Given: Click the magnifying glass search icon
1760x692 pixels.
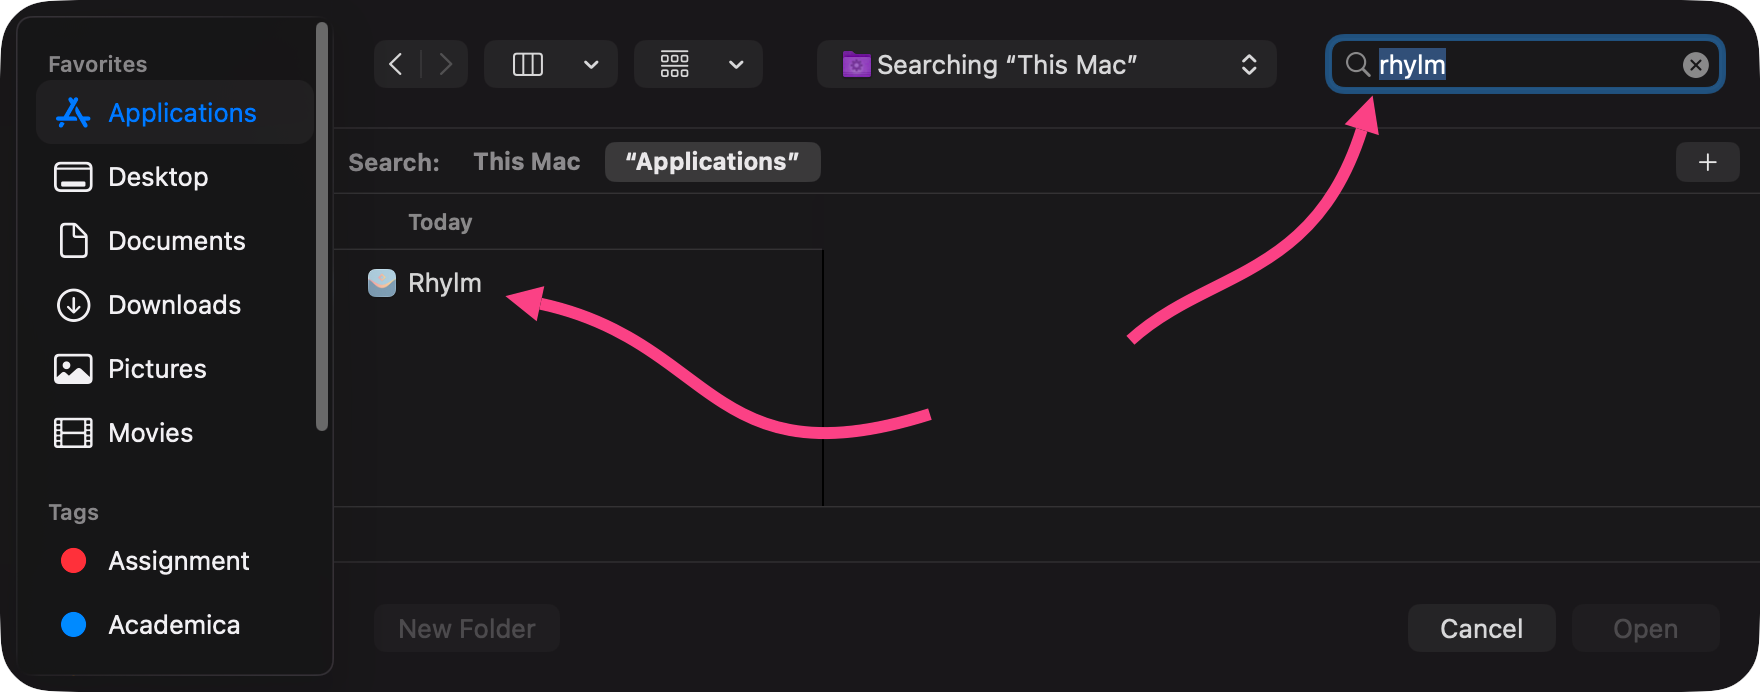Looking at the screenshot, I should pyautogui.click(x=1357, y=65).
